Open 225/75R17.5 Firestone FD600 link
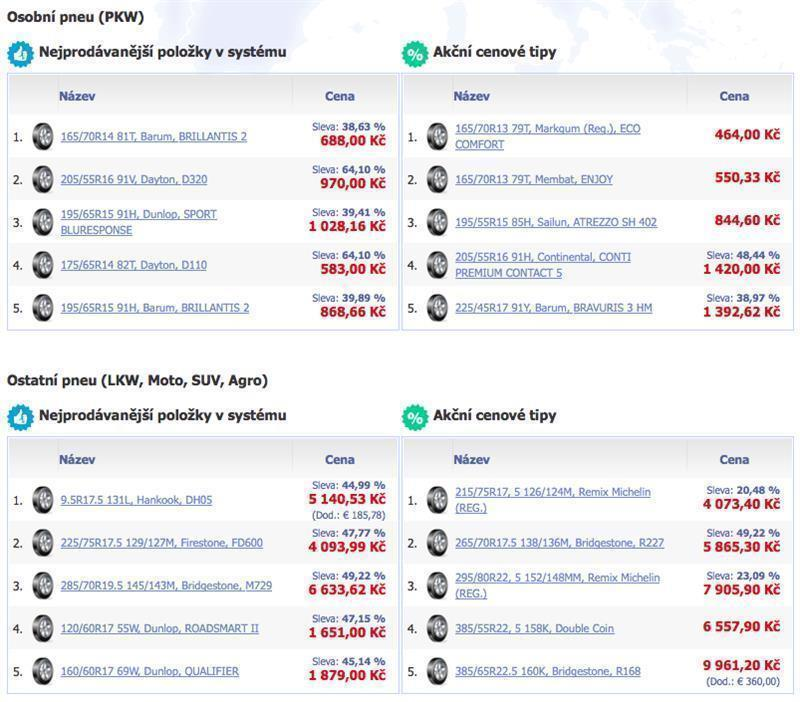 click(x=162, y=543)
